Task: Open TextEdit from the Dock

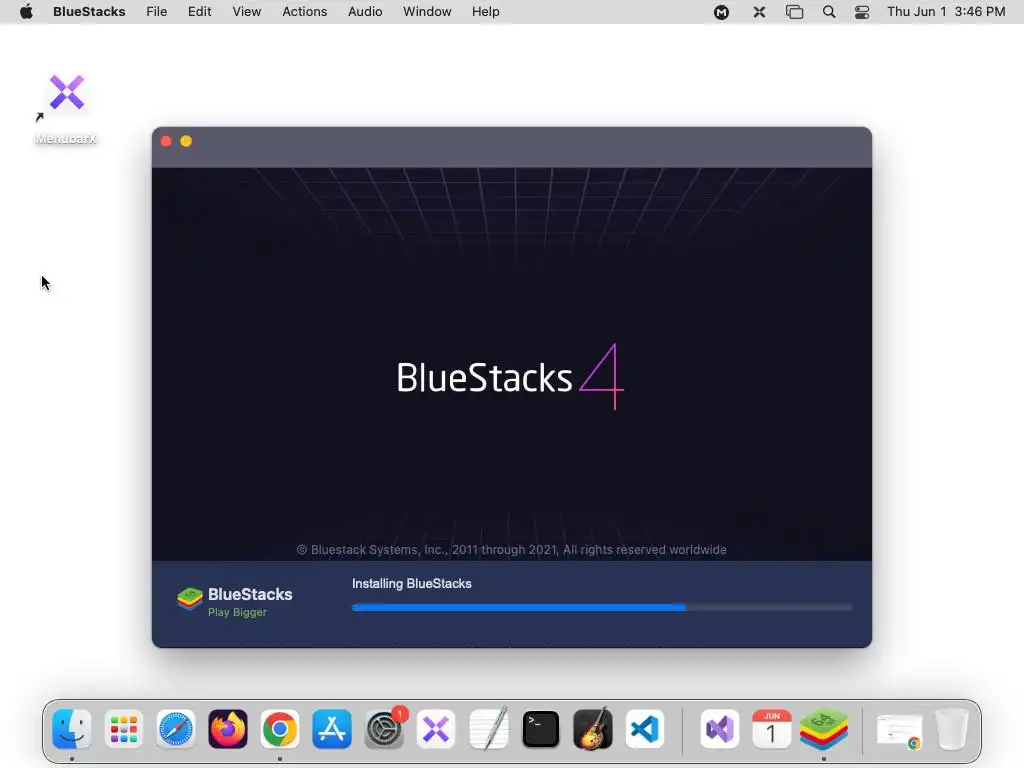Action: click(x=488, y=728)
